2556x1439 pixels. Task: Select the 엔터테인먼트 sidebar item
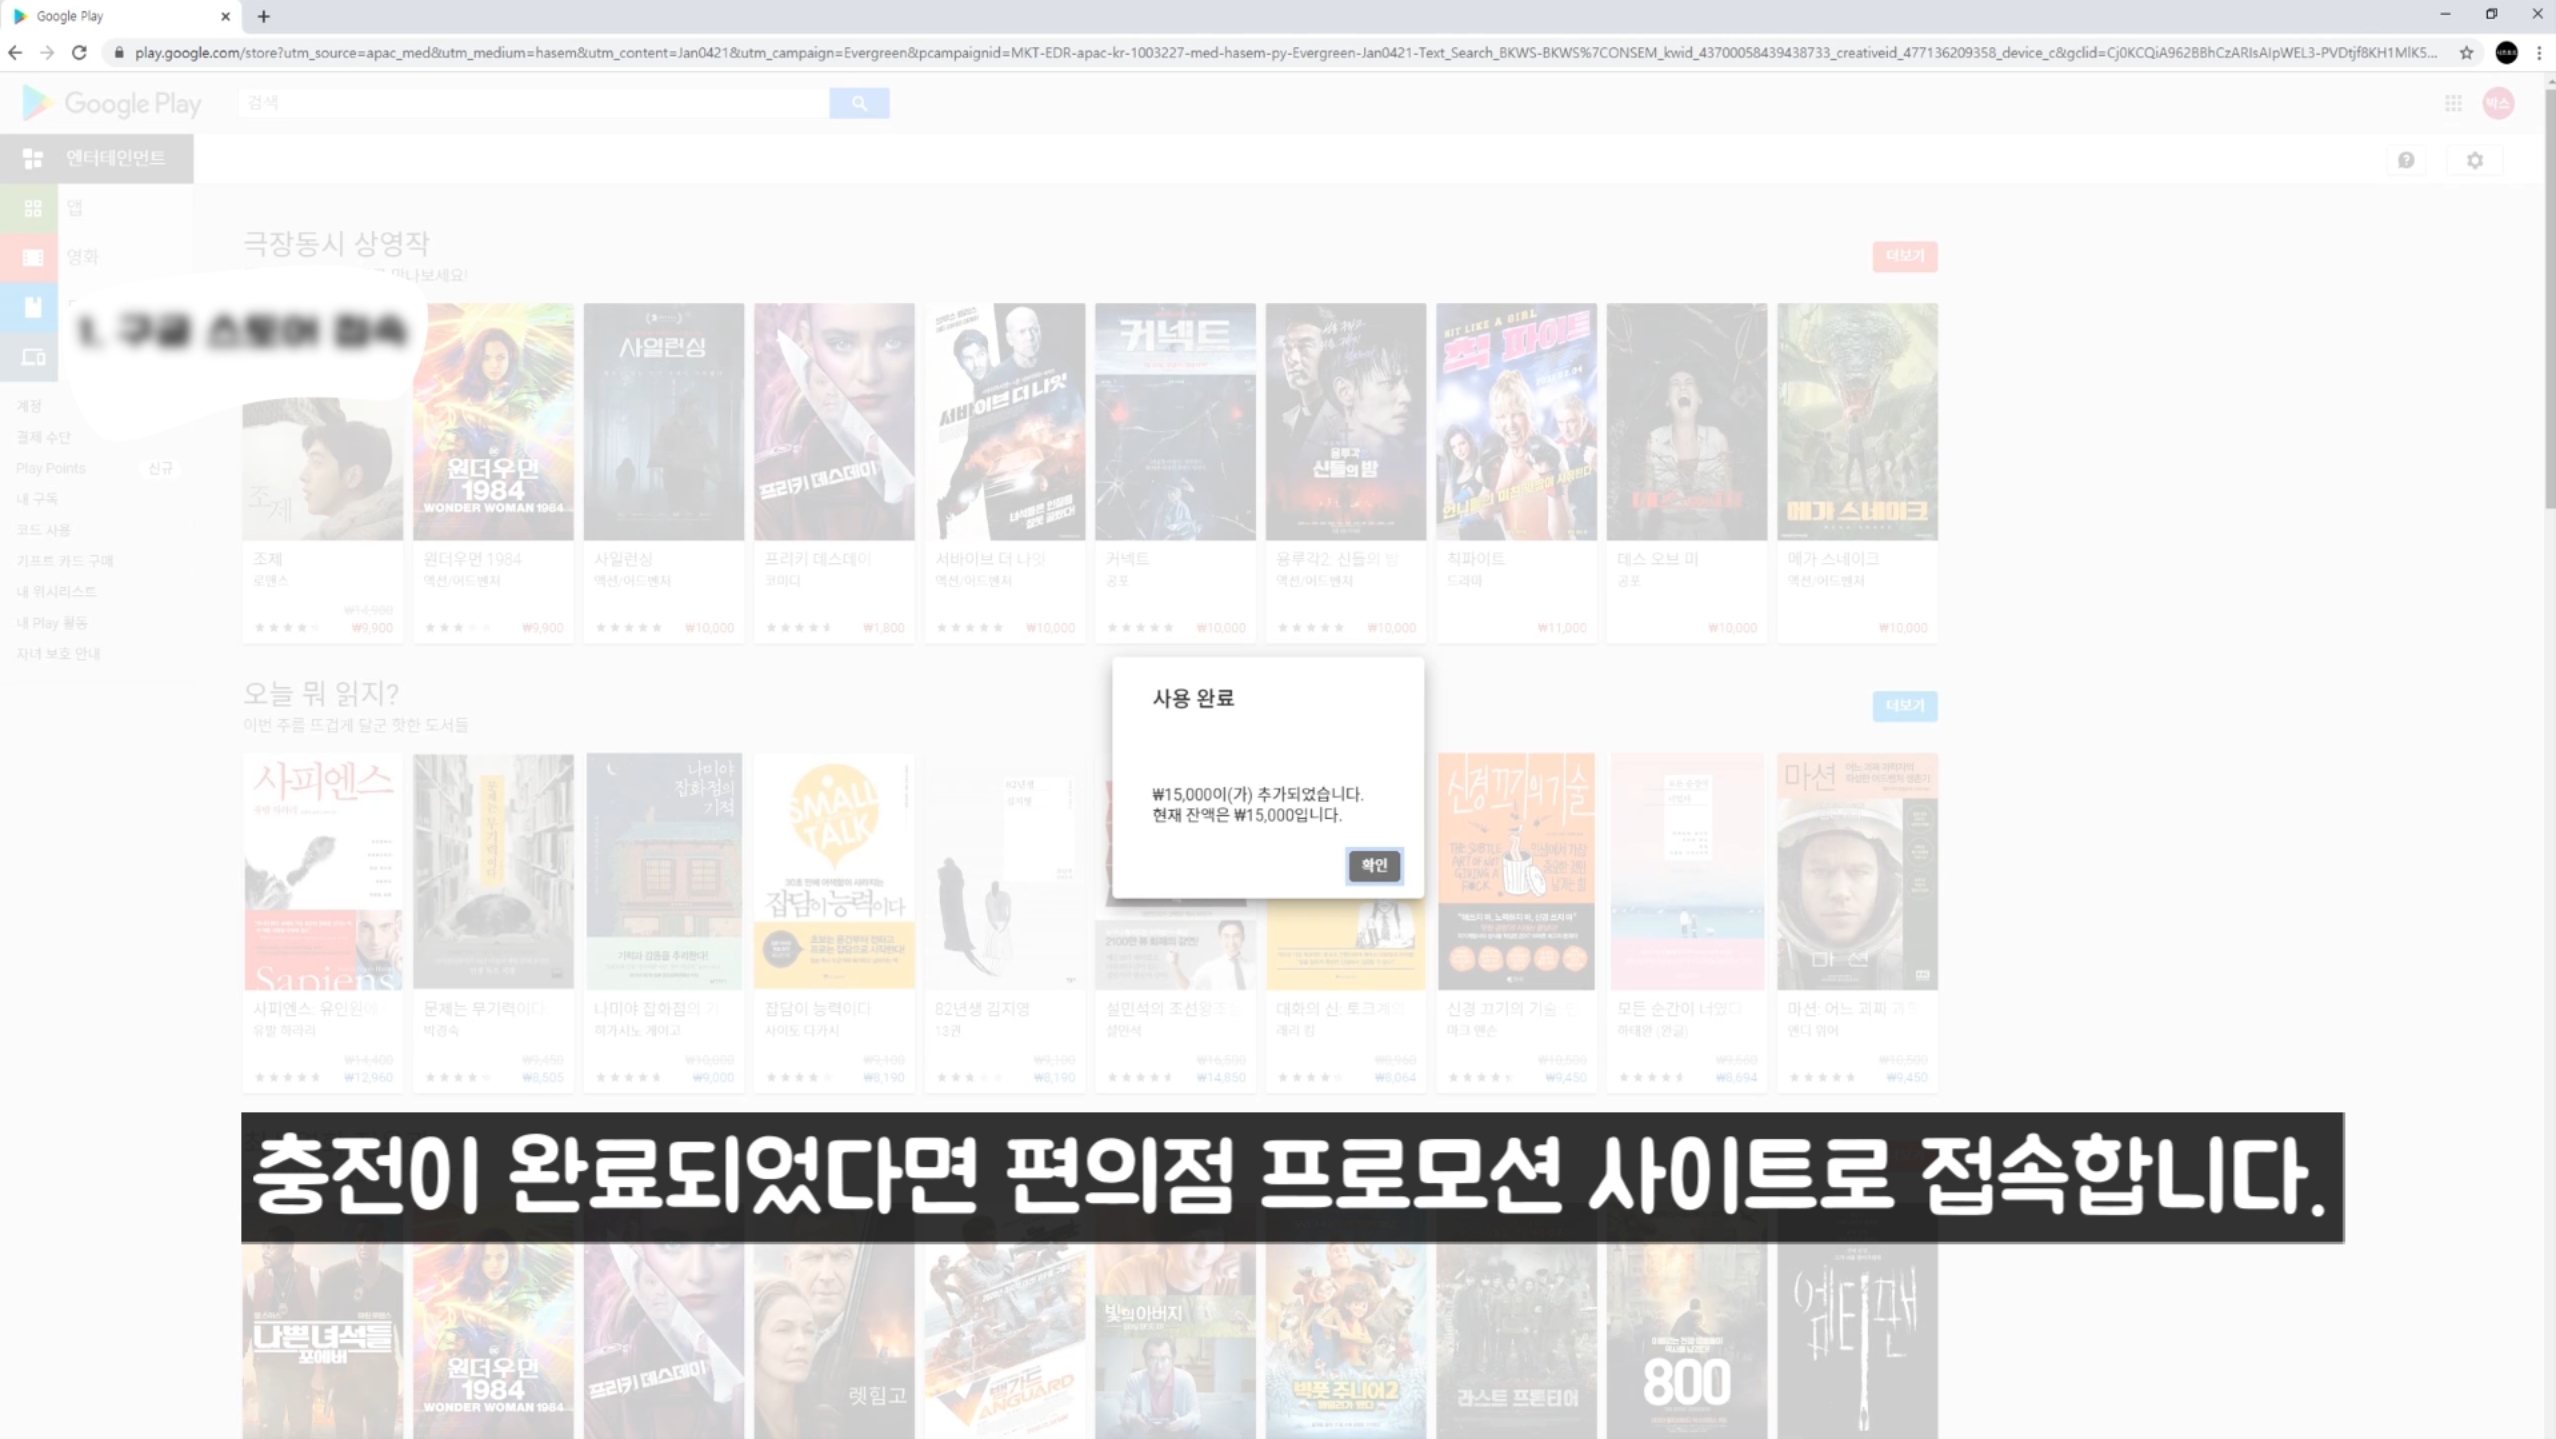(x=97, y=158)
